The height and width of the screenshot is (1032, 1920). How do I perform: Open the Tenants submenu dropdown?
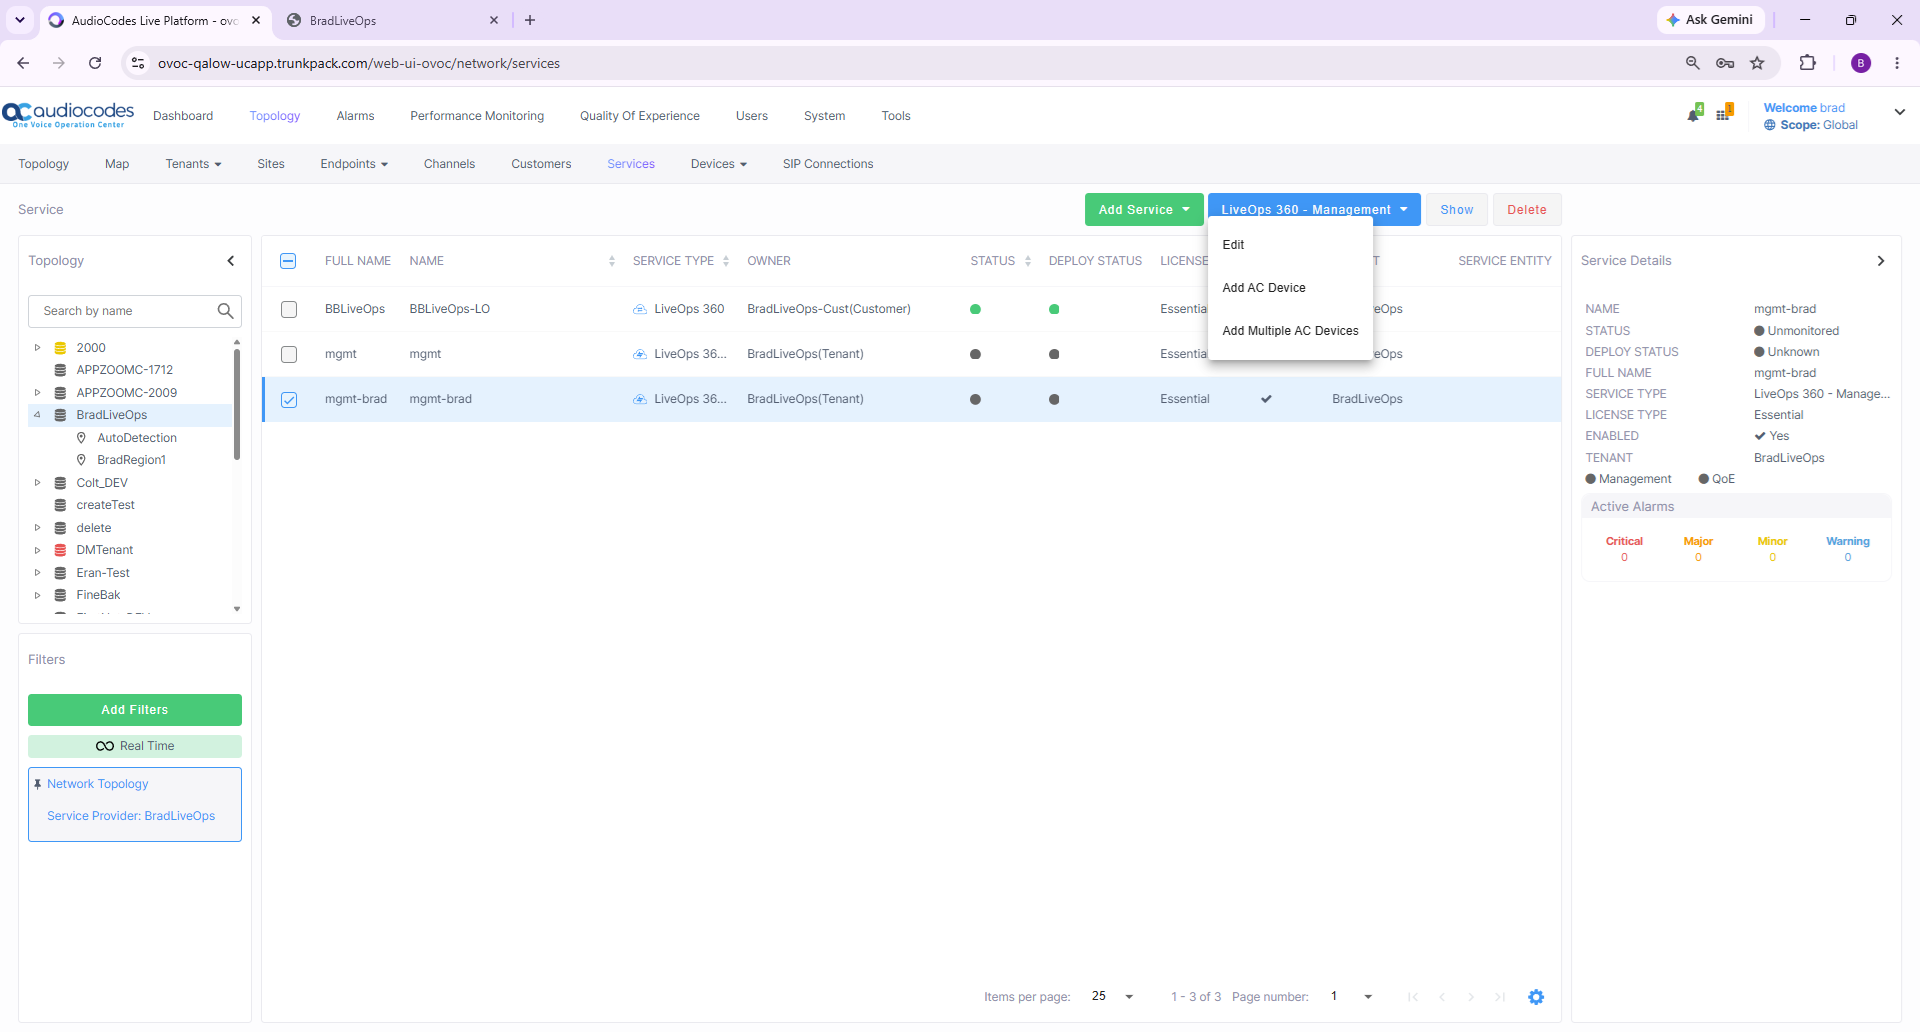pyautogui.click(x=193, y=164)
